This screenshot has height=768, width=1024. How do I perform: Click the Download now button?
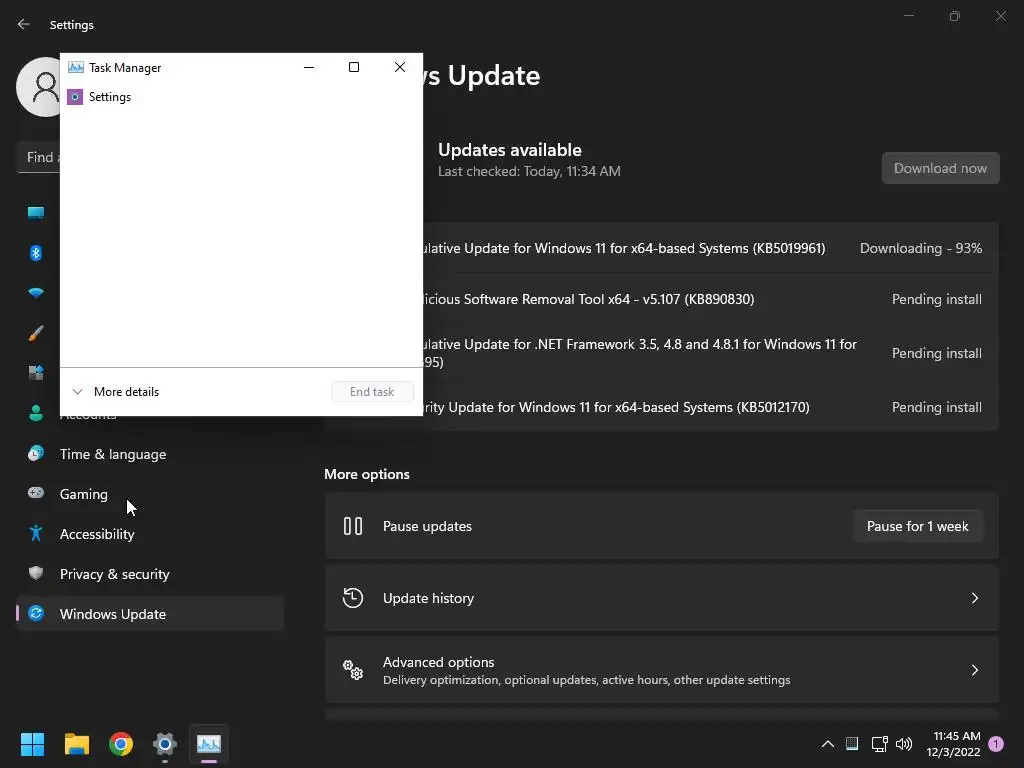[940, 168]
